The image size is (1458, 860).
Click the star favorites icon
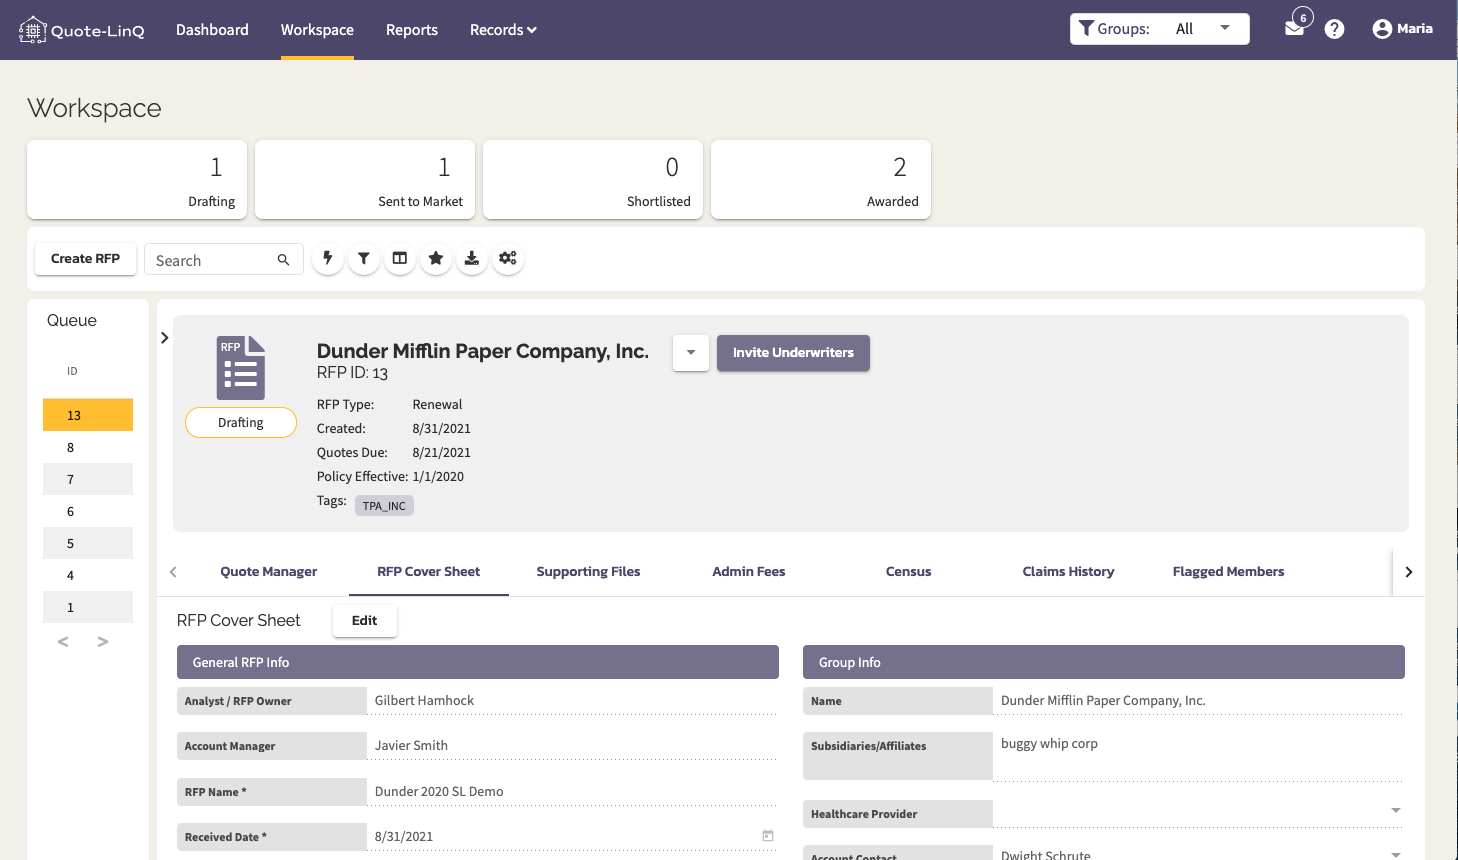(436, 259)
